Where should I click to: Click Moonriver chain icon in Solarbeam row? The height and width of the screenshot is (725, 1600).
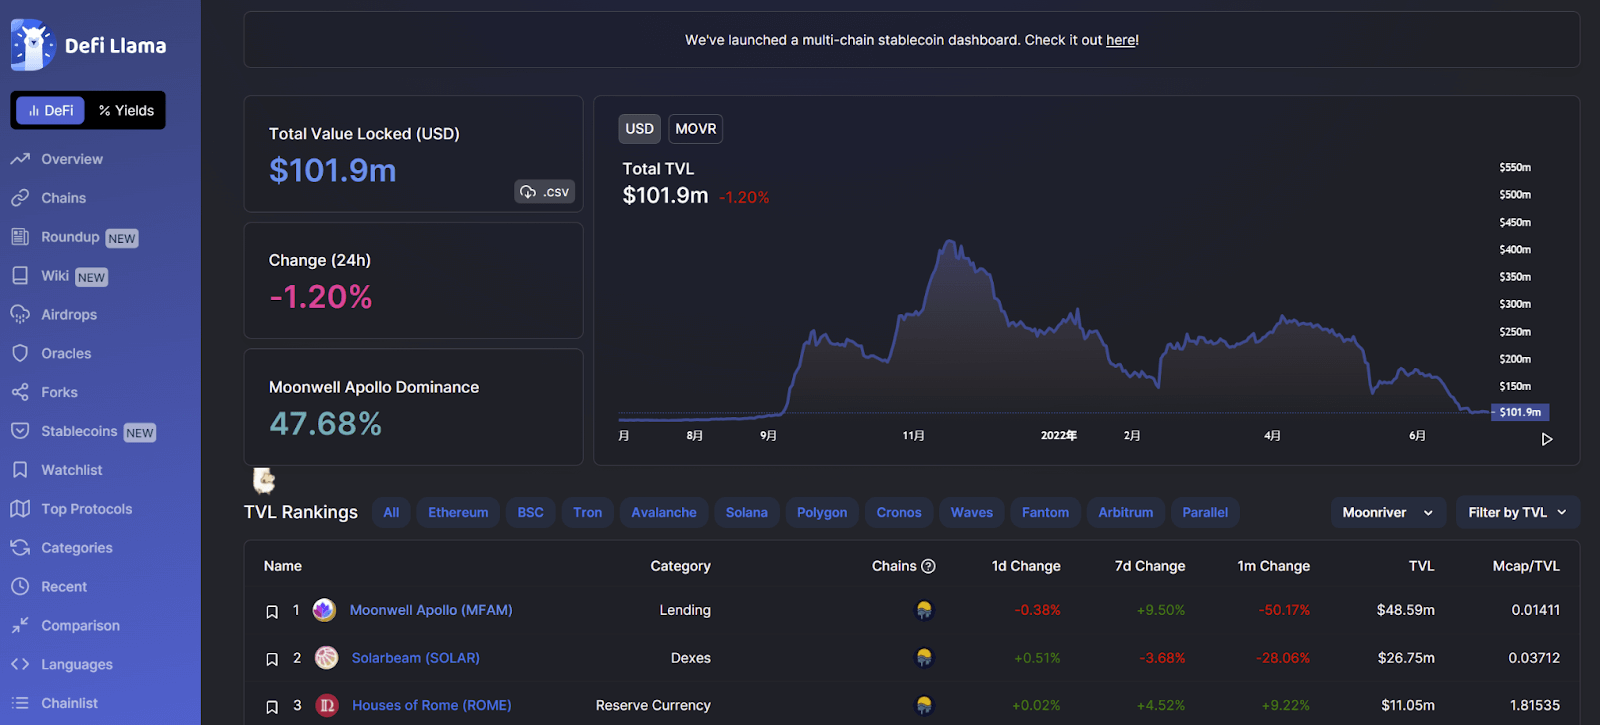[924, 658]
